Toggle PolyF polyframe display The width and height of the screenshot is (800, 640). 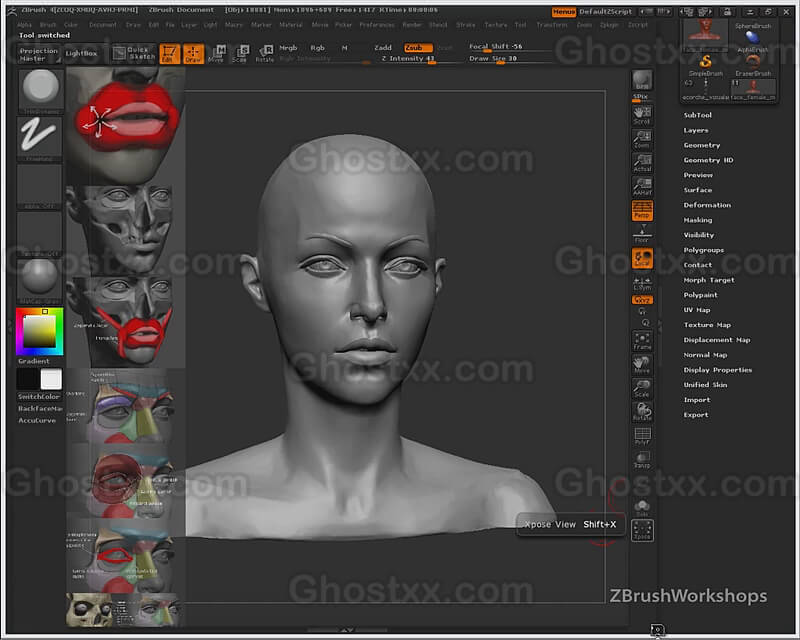tap(642, 435)
